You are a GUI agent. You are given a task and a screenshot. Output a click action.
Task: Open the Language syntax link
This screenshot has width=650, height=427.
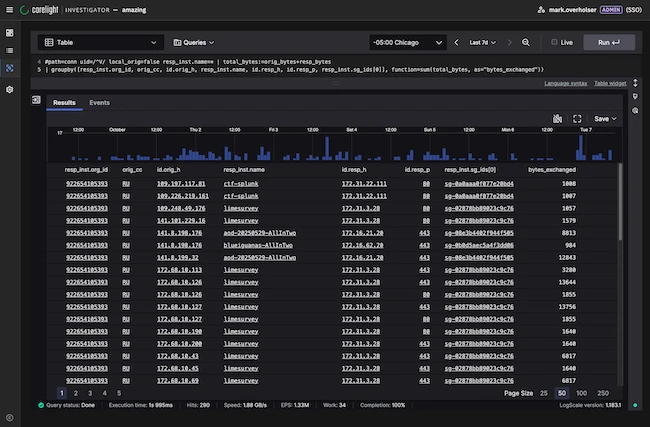tap(566, 83)
